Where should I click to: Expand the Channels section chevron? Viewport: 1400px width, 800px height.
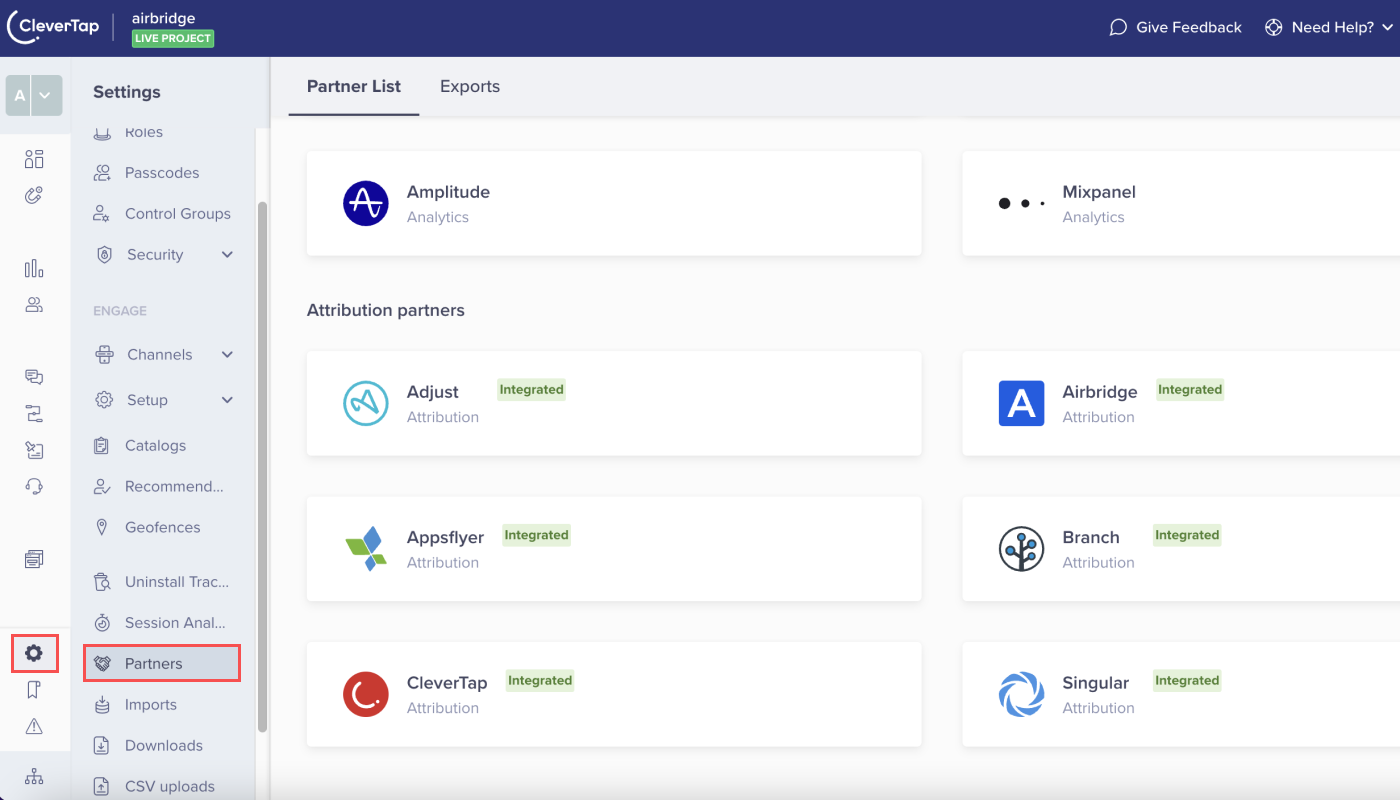[227, 355]
